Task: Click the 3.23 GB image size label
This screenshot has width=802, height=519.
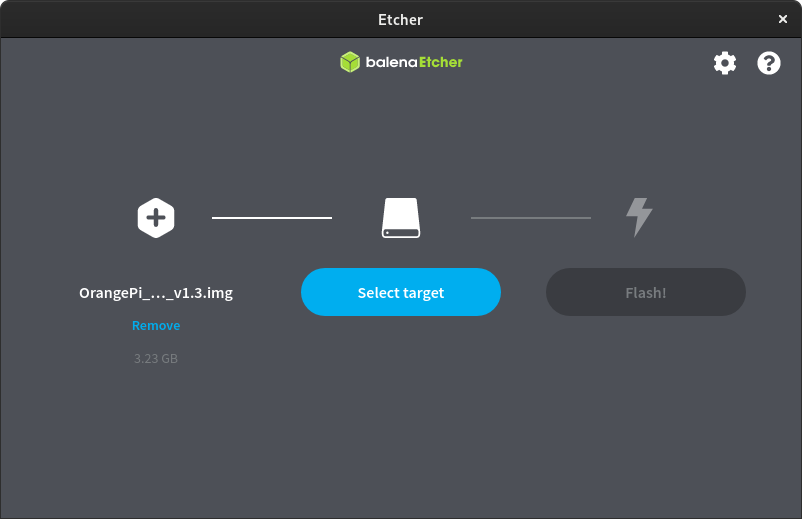Action: [156, 358]
